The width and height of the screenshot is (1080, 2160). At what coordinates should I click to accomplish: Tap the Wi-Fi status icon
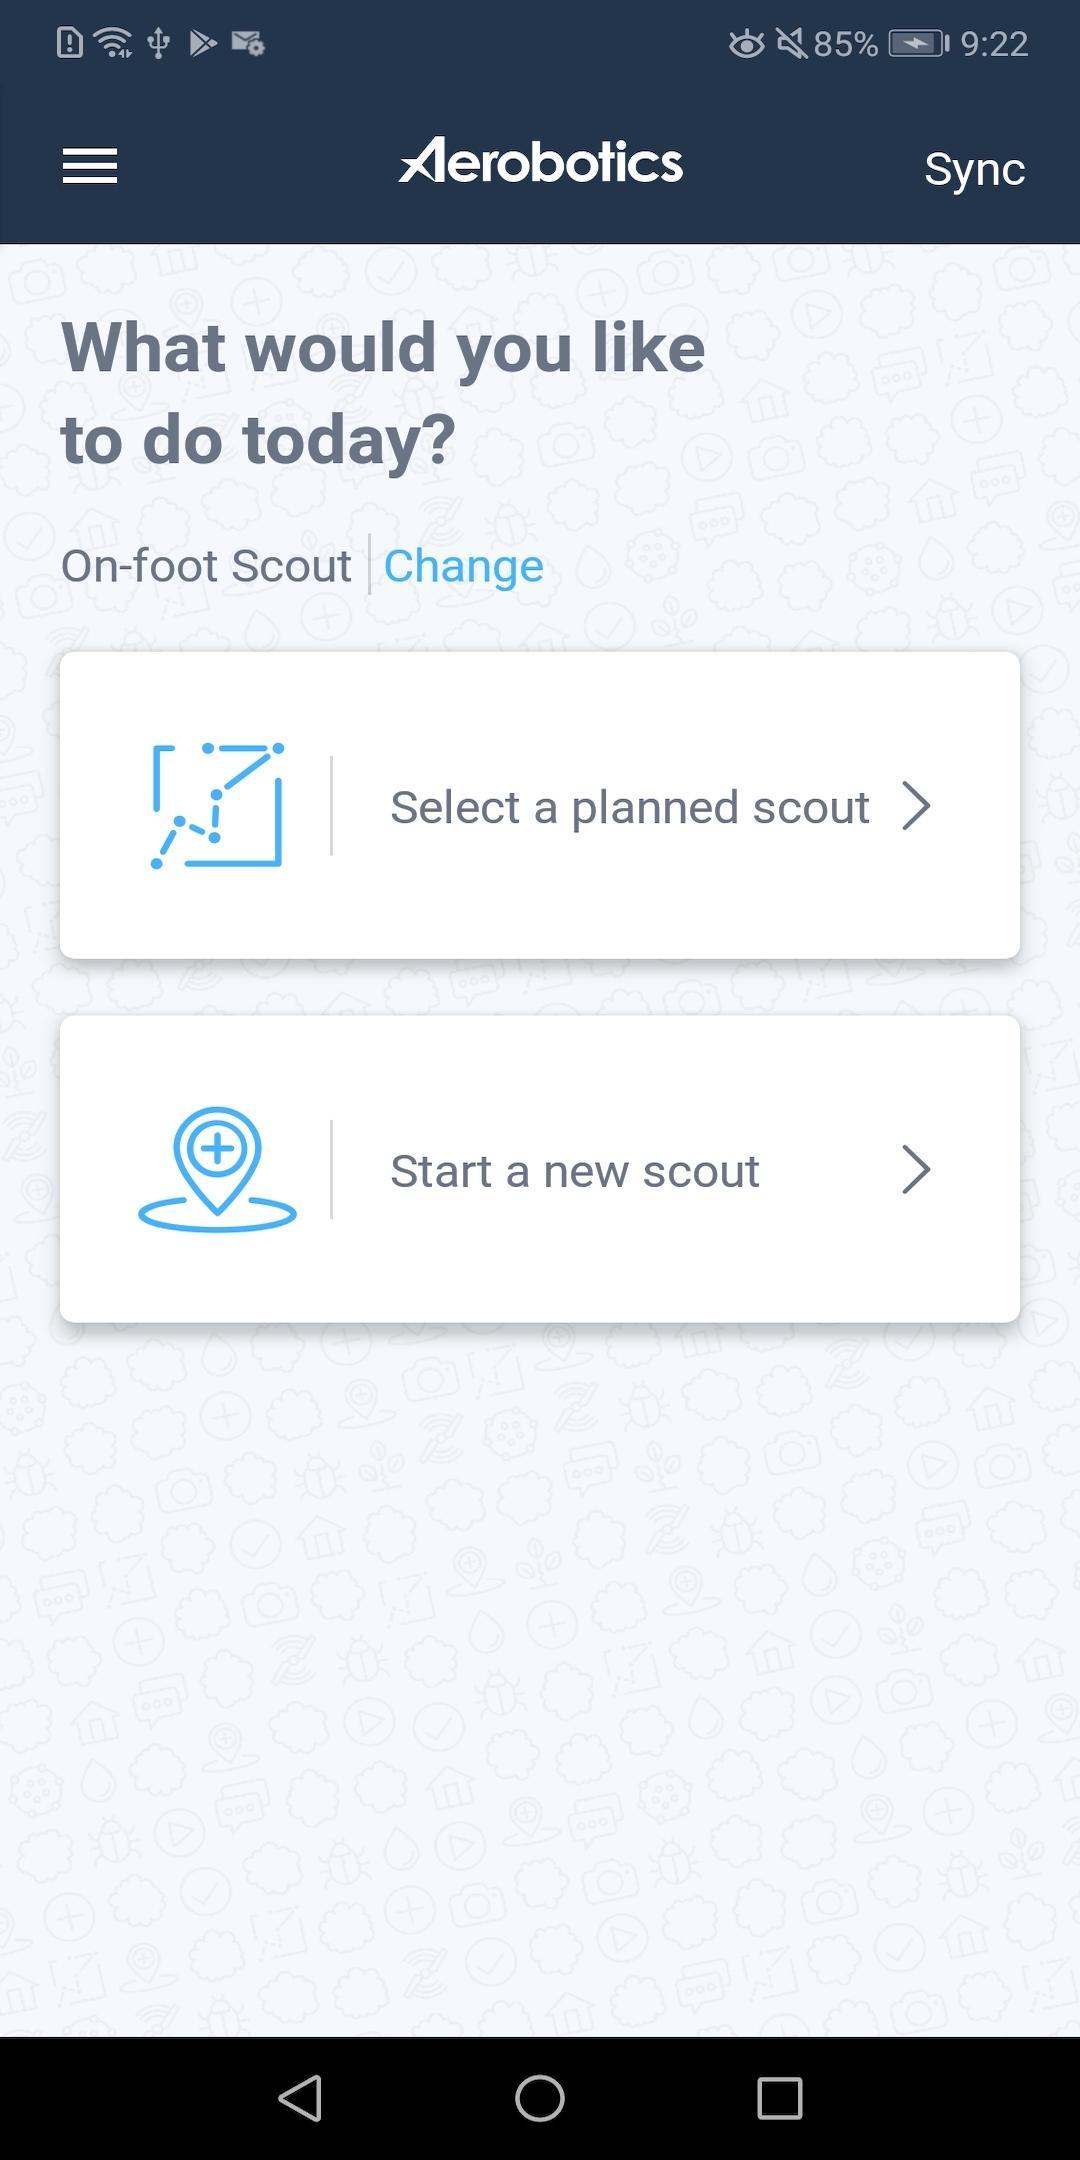113,43
